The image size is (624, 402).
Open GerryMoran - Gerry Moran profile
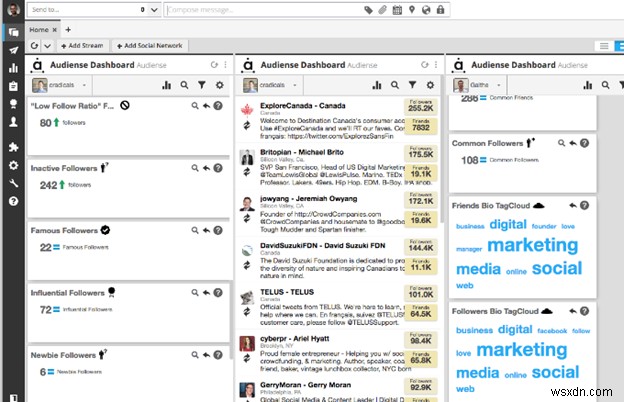coord(305,385)
